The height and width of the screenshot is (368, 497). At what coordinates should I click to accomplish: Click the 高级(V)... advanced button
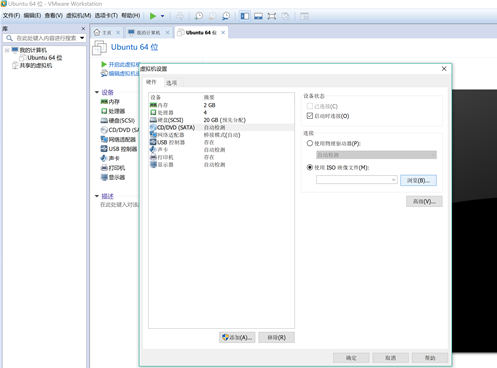coord(424,201)
